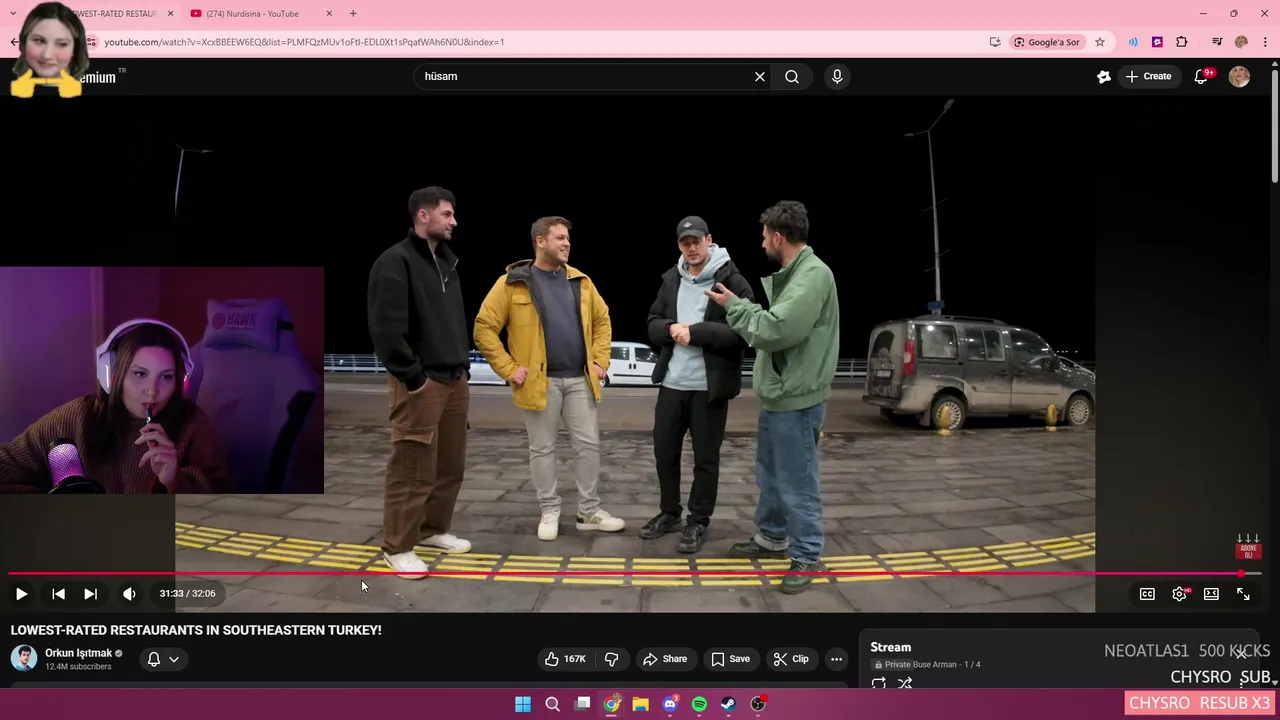Screen dimensions: 1280x720
Task: Toggle loop playlist in the Stream panel
Action: click(x=879, y=684)
